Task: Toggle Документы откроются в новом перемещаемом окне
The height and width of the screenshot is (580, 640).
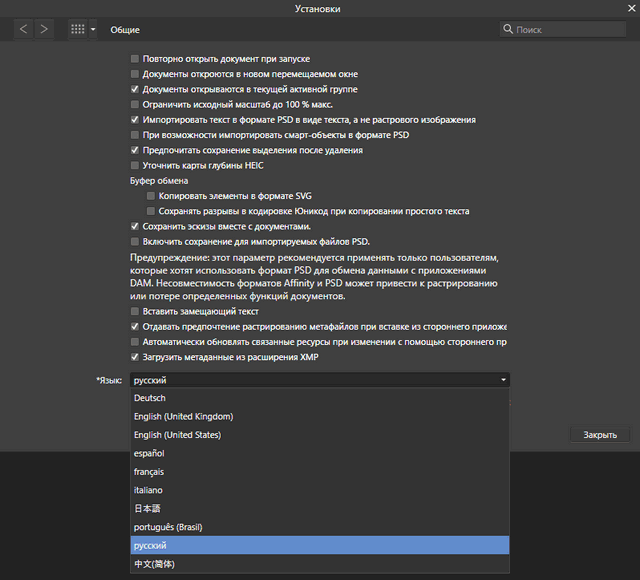Action: 135,74
